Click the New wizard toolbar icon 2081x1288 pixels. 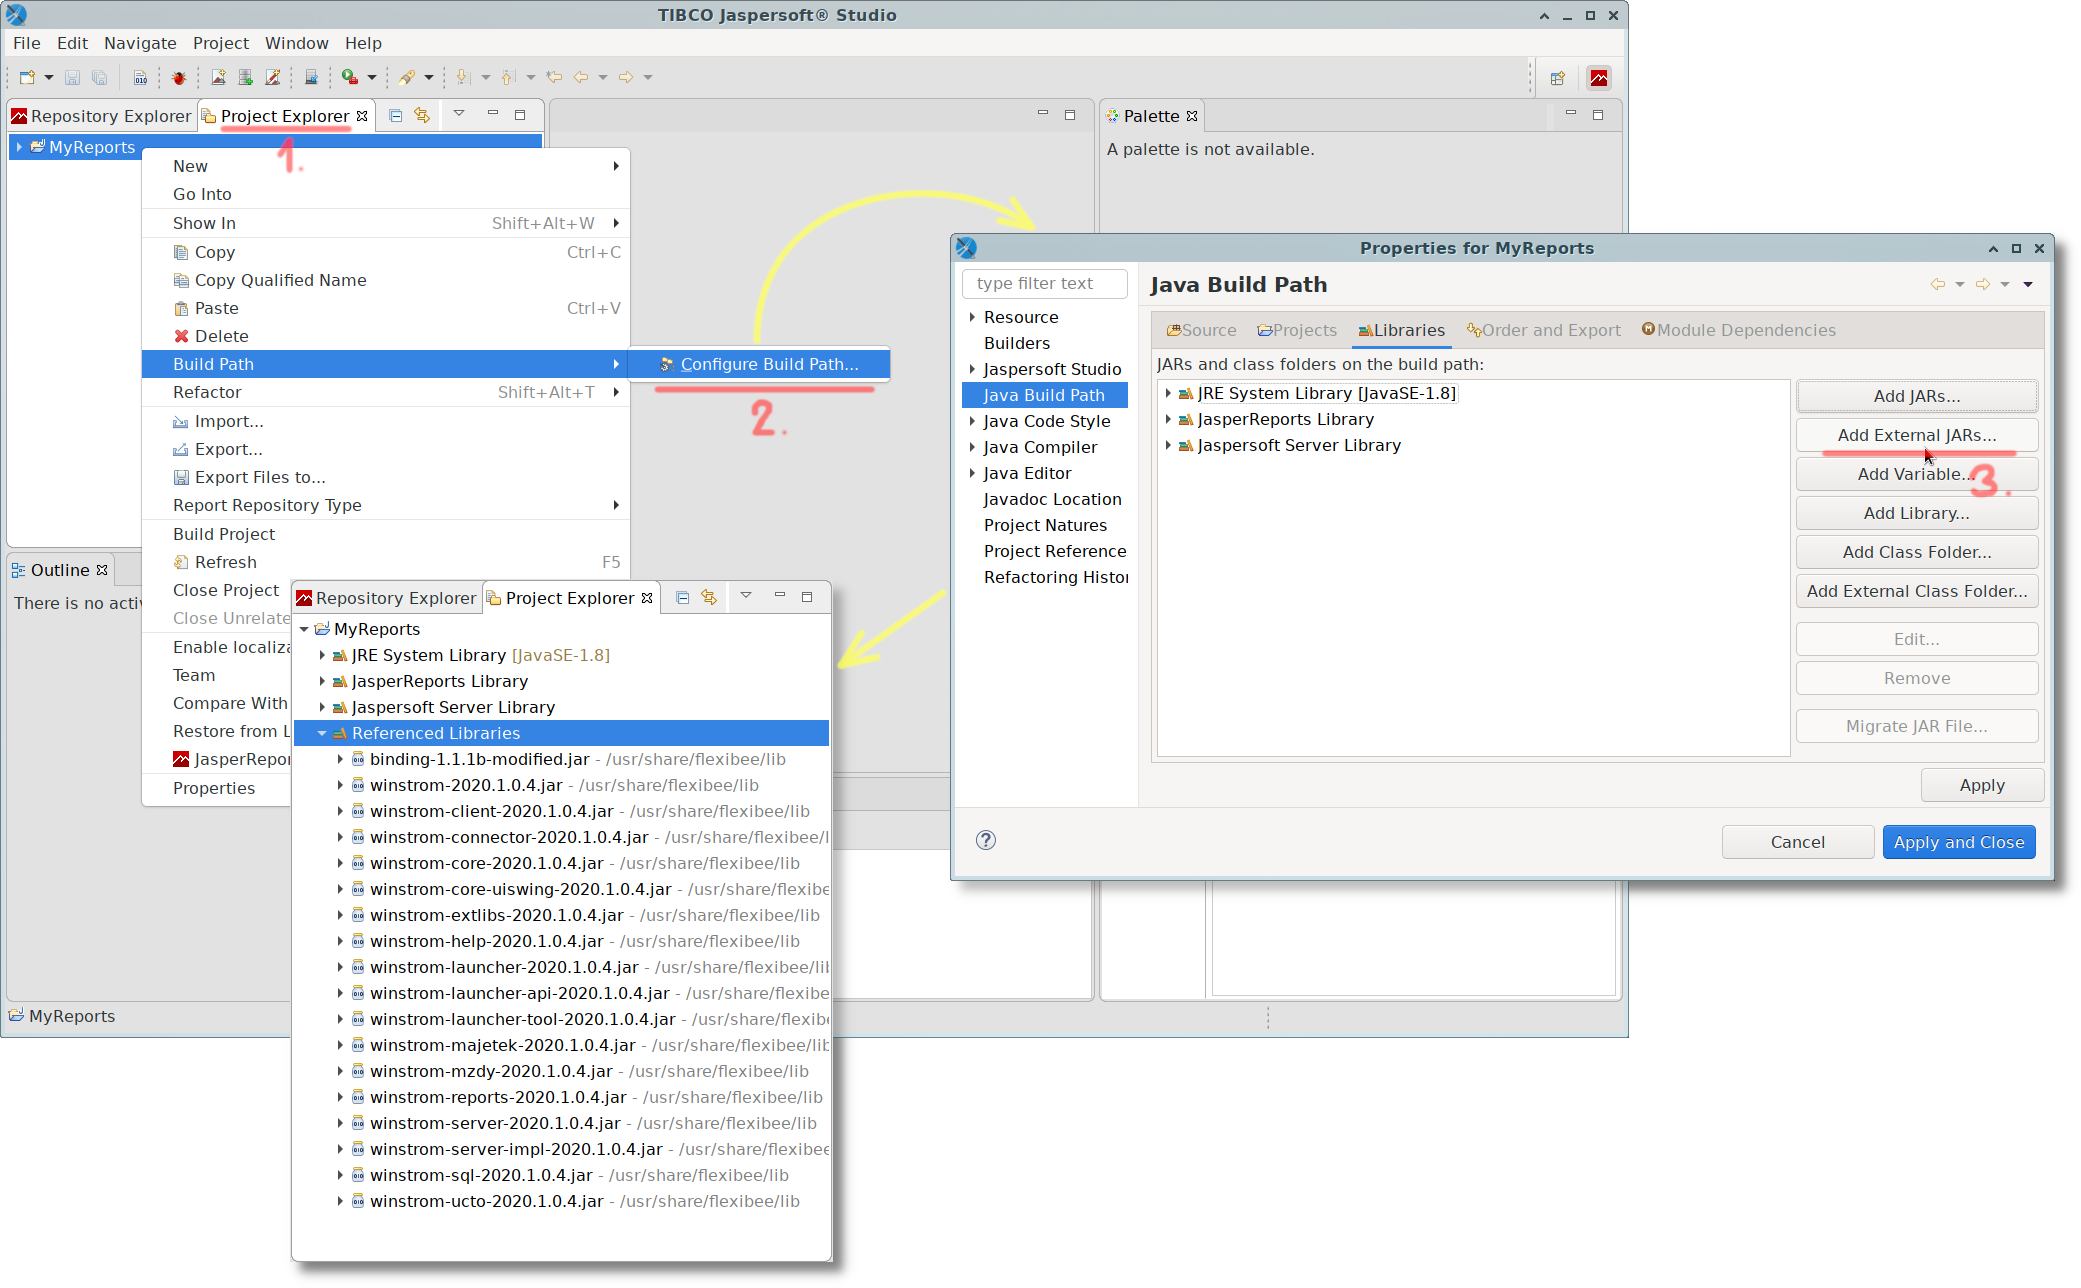[x=27, y=77]
